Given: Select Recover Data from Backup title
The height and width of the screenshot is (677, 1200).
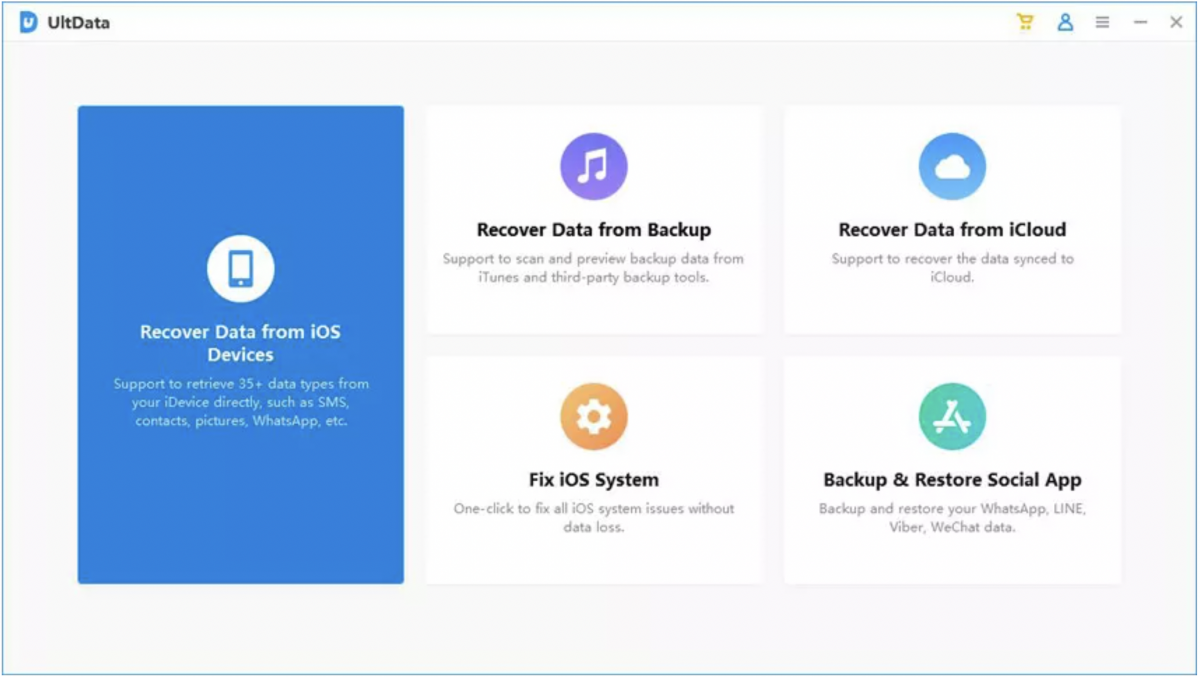Looking at the screenshot, I should [594, 230].
